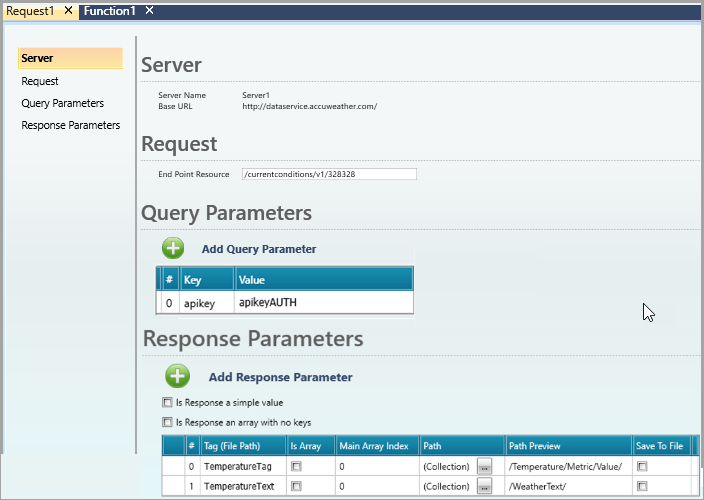The height and width of the screenshot is (500, 704).
Task: Enable Save To File for TemperatureTag row
Action: click(643, 467)
